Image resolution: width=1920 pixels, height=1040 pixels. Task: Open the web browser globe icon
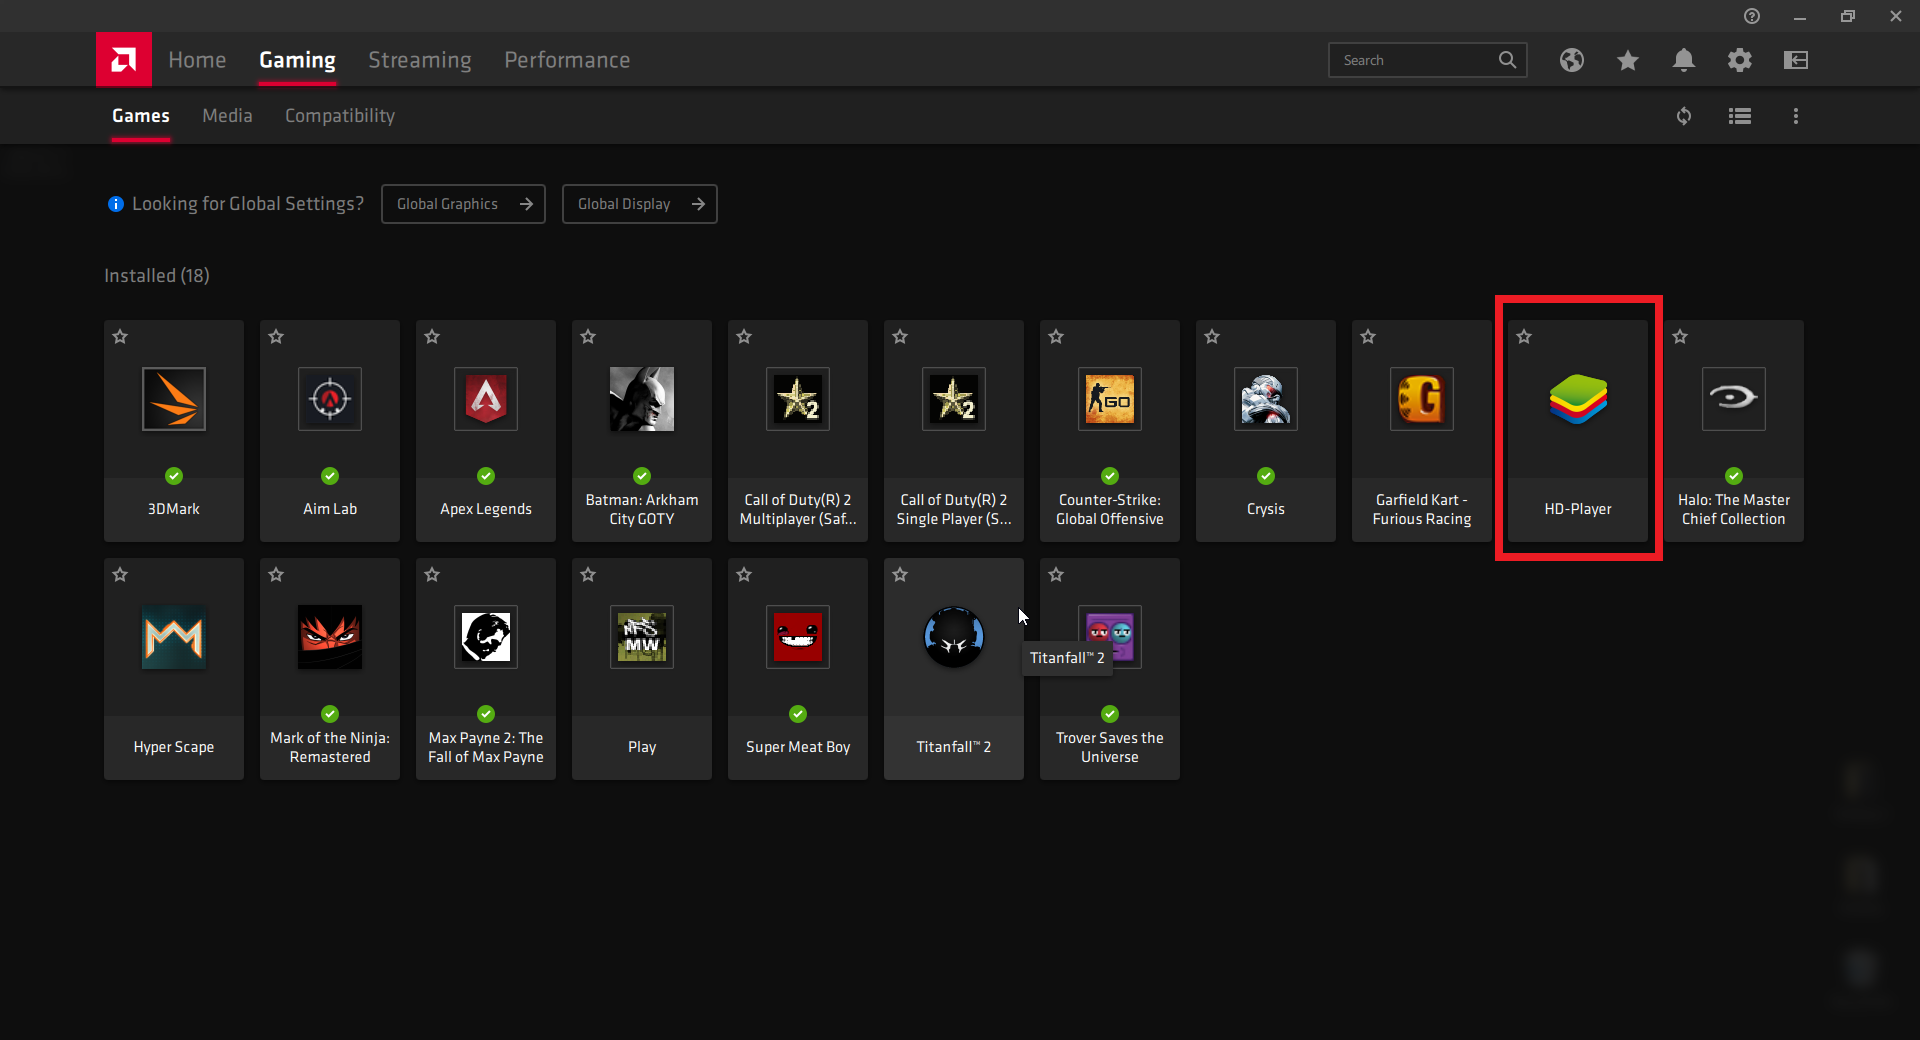coord(1572,60)
